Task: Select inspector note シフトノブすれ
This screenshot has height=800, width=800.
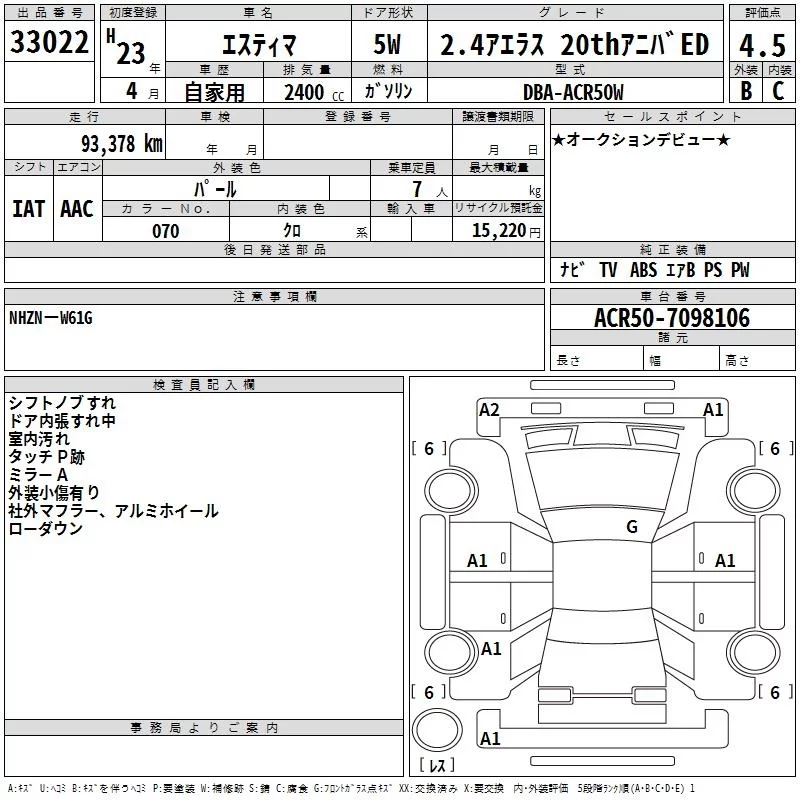Action: (62, 403)
